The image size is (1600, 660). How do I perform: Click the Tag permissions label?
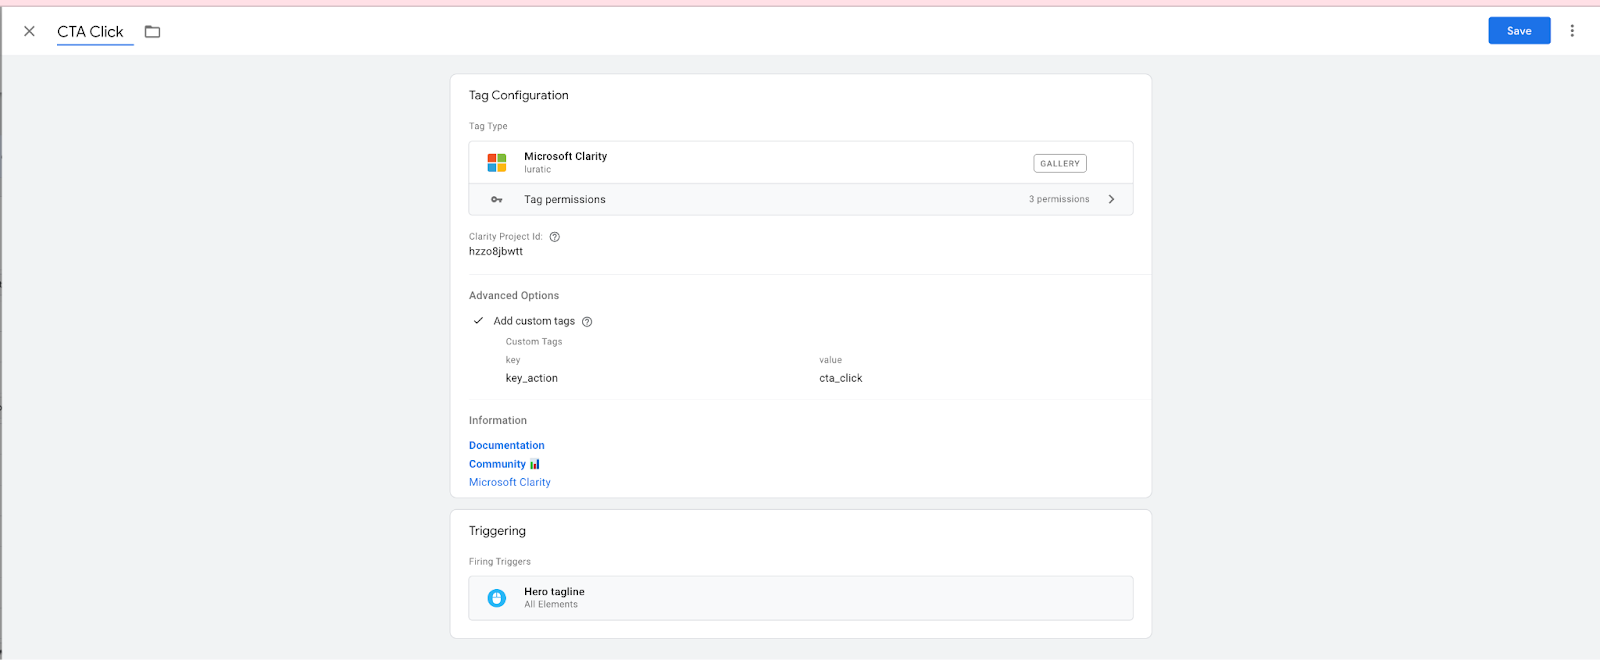coord(565,200)
